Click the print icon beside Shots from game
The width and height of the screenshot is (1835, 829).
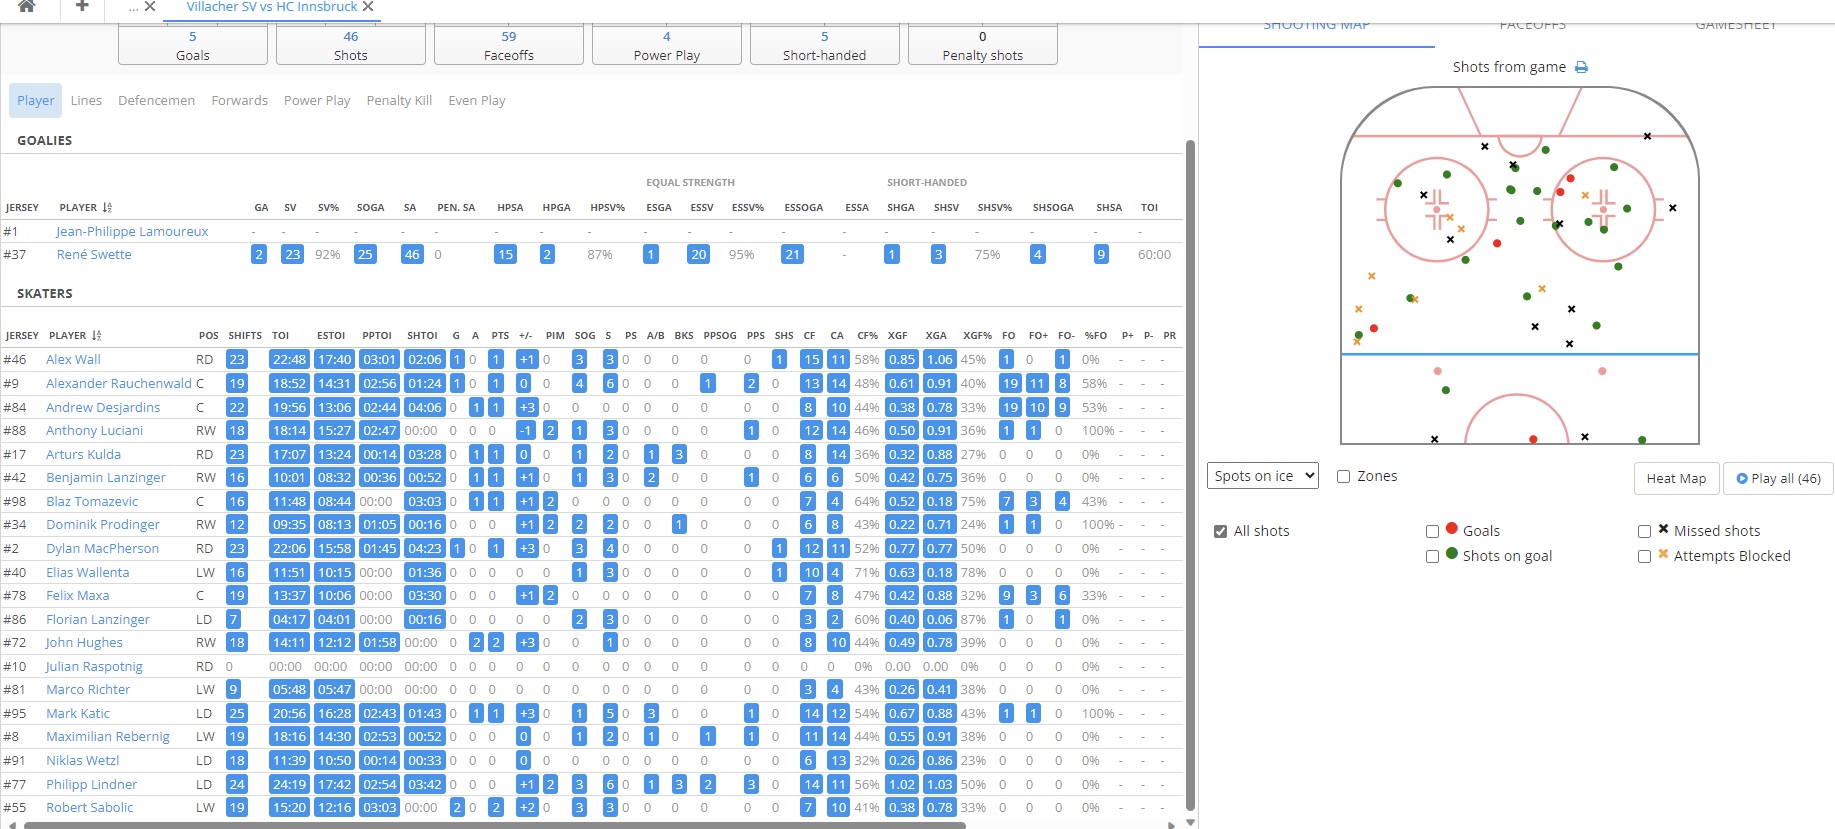1581,67
